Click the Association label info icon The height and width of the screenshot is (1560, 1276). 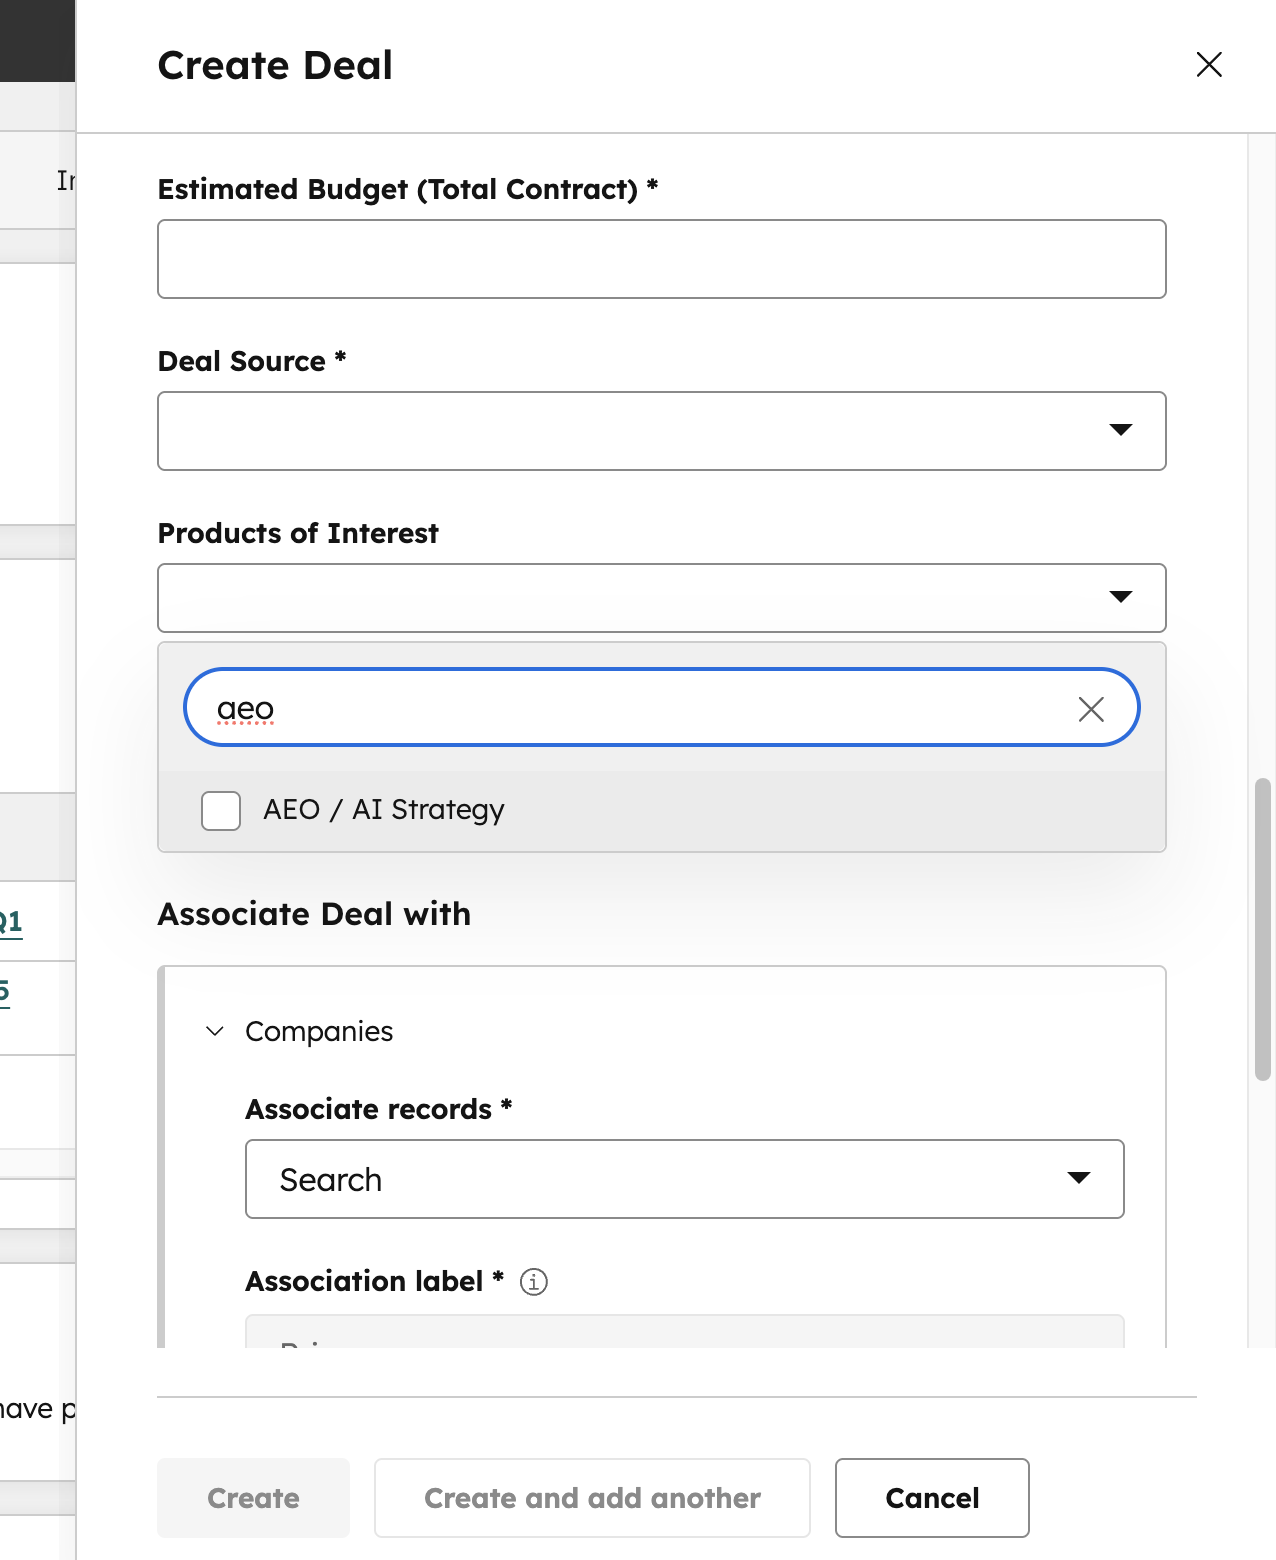[534, 1282]
